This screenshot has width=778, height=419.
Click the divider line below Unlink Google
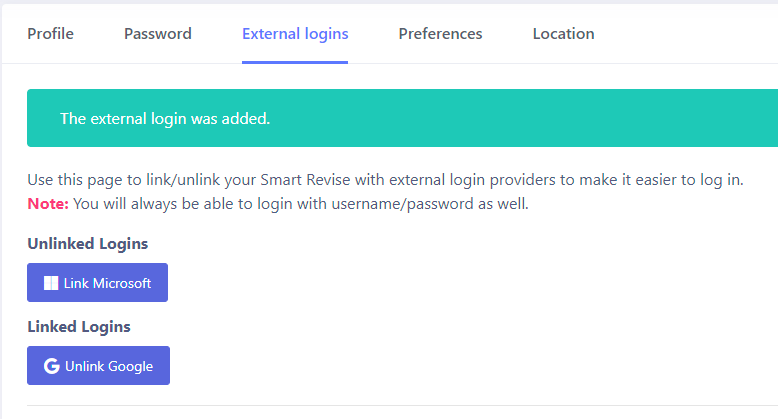[x=402, y=406]
